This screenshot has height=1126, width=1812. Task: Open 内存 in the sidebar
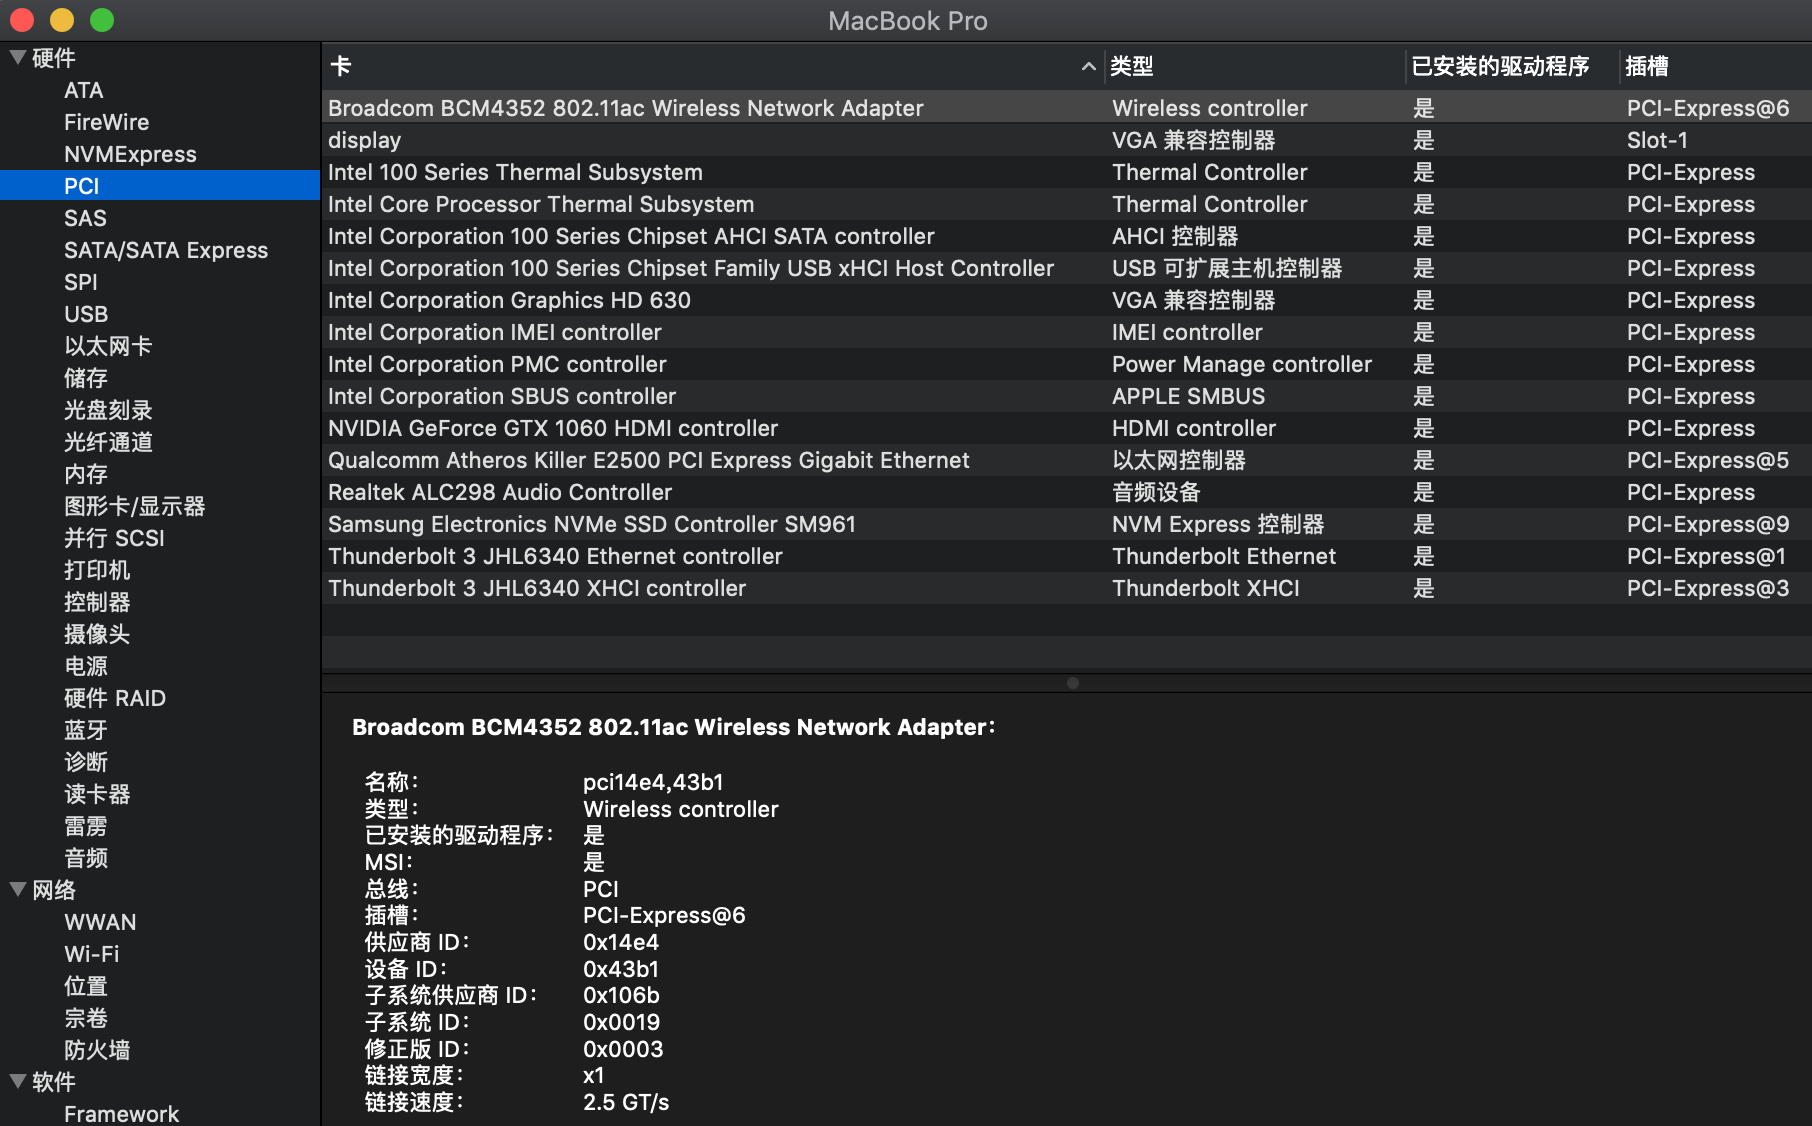tap(86, 474)
